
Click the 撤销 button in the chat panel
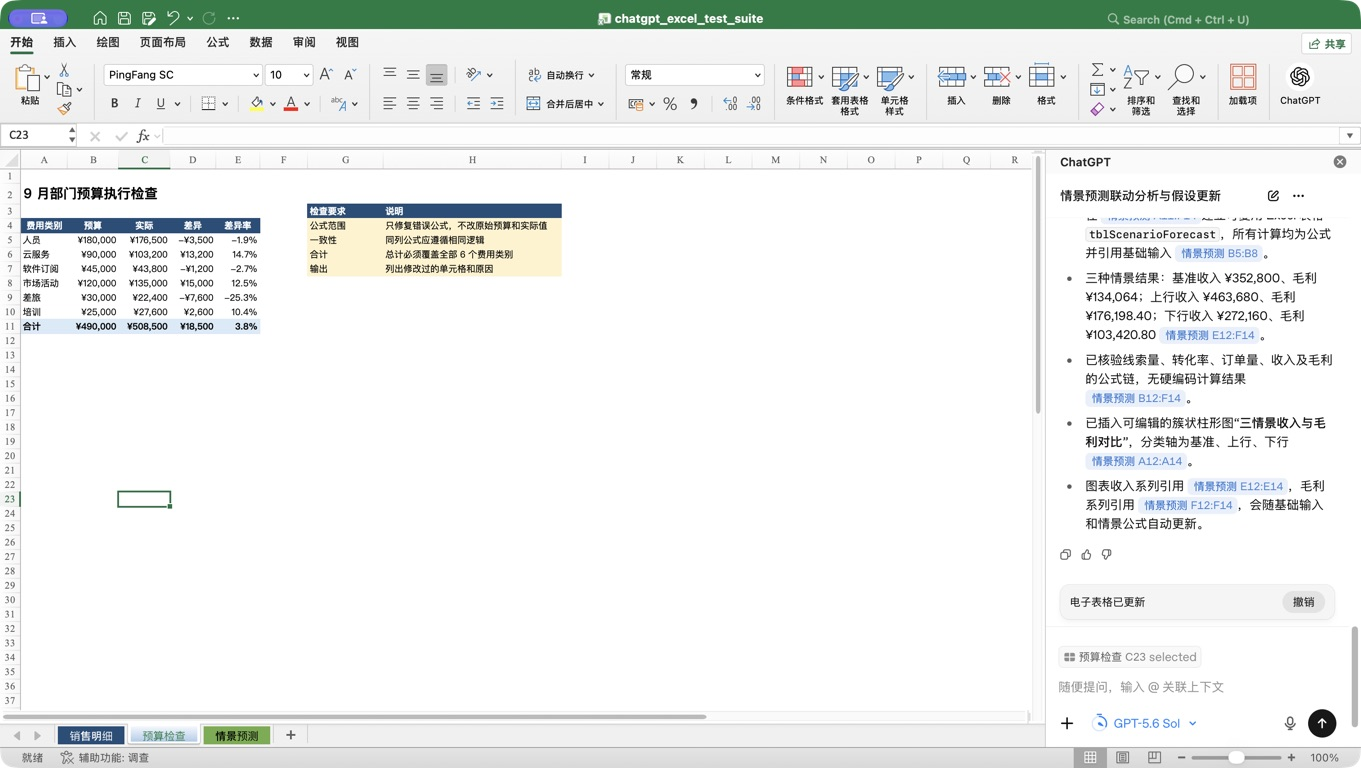[1303, 602]
